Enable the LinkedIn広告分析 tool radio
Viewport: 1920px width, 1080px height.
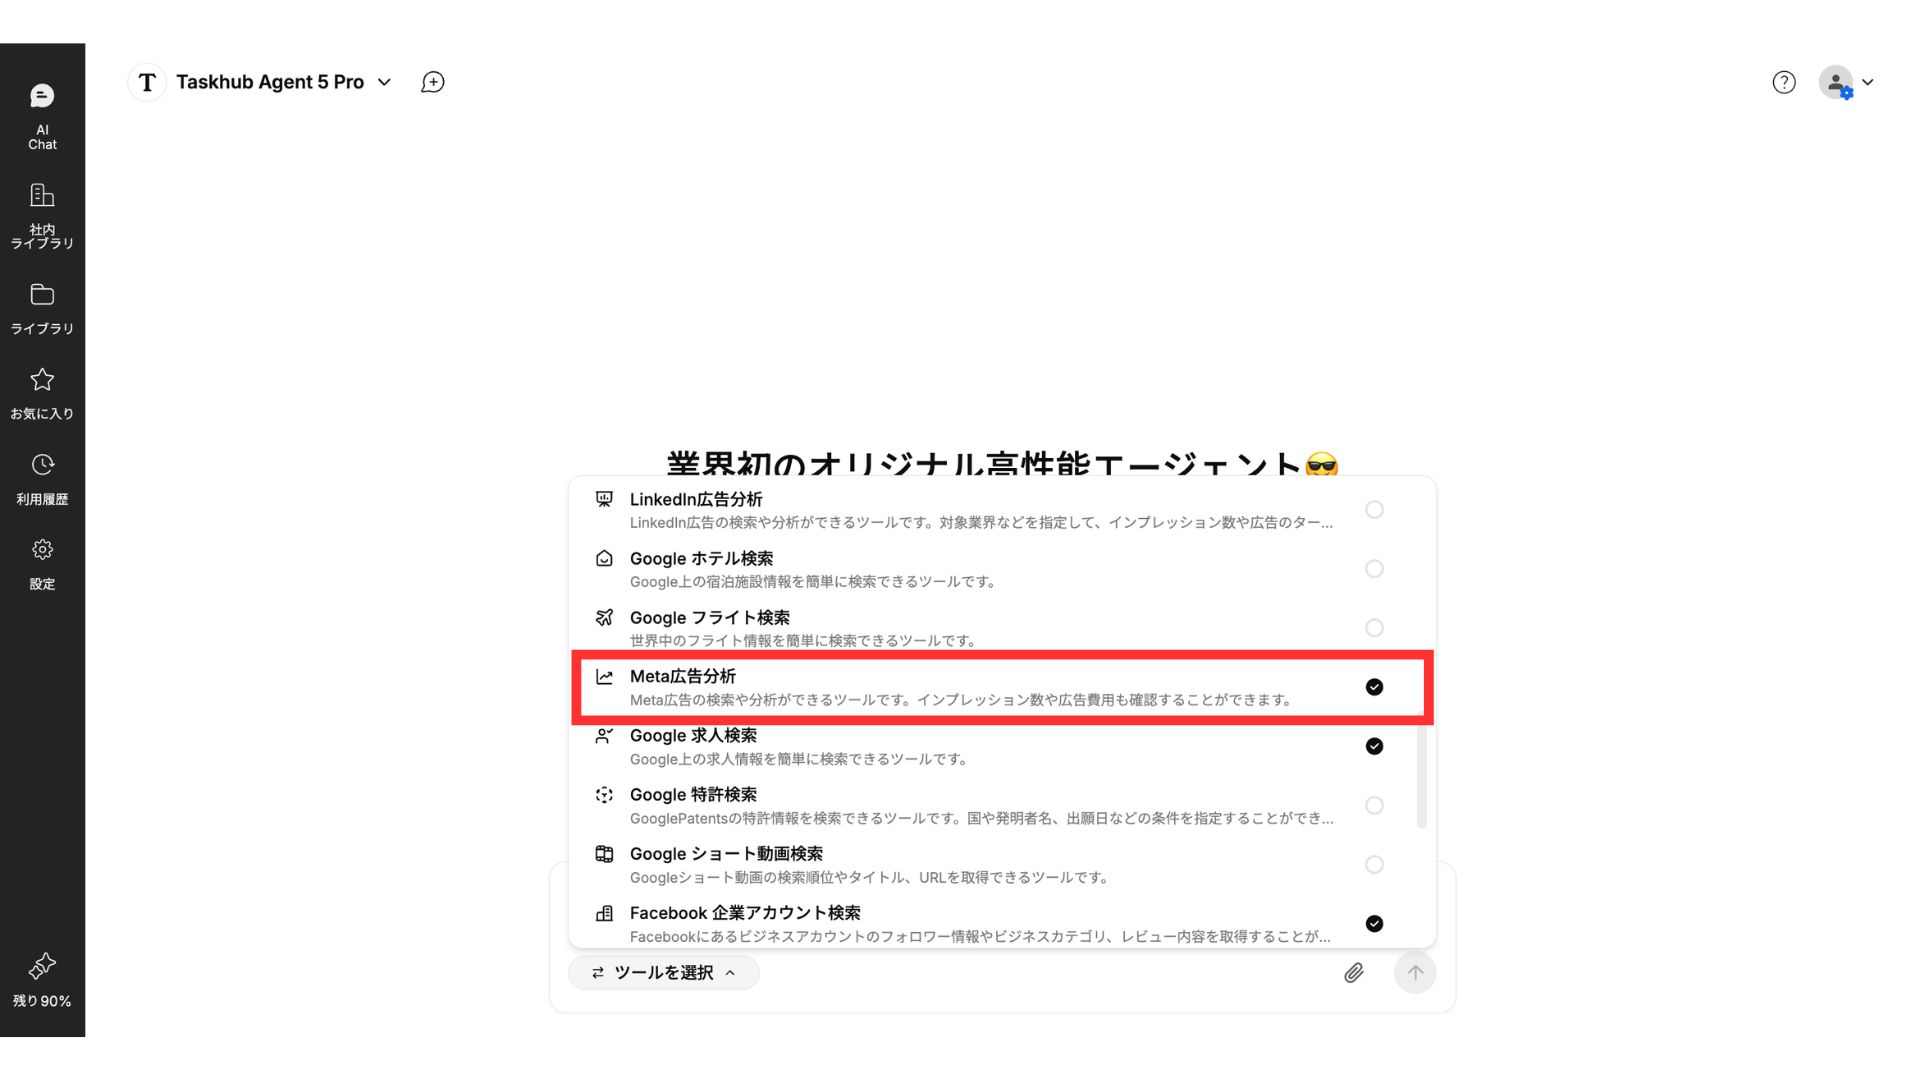(1374, 510)
